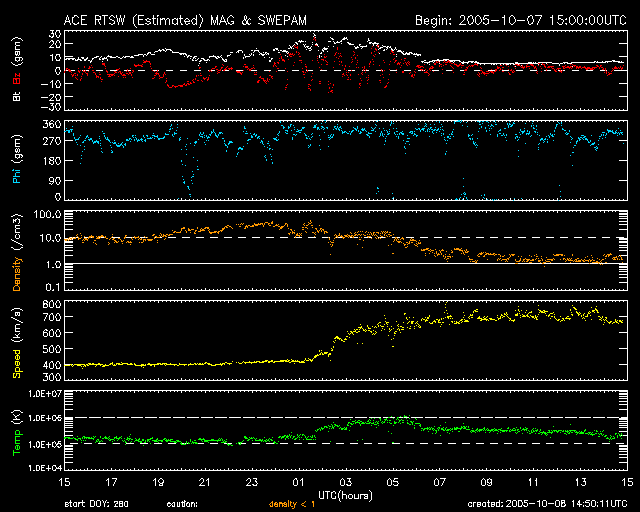640x512 pixels.
Task: Click the '09' hour label on the time axis
Action: (486, 483)
